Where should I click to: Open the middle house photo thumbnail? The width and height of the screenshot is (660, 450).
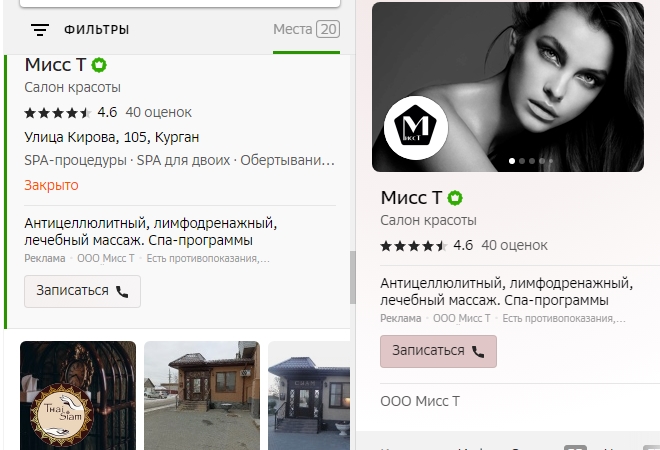[x=202, y=395]
